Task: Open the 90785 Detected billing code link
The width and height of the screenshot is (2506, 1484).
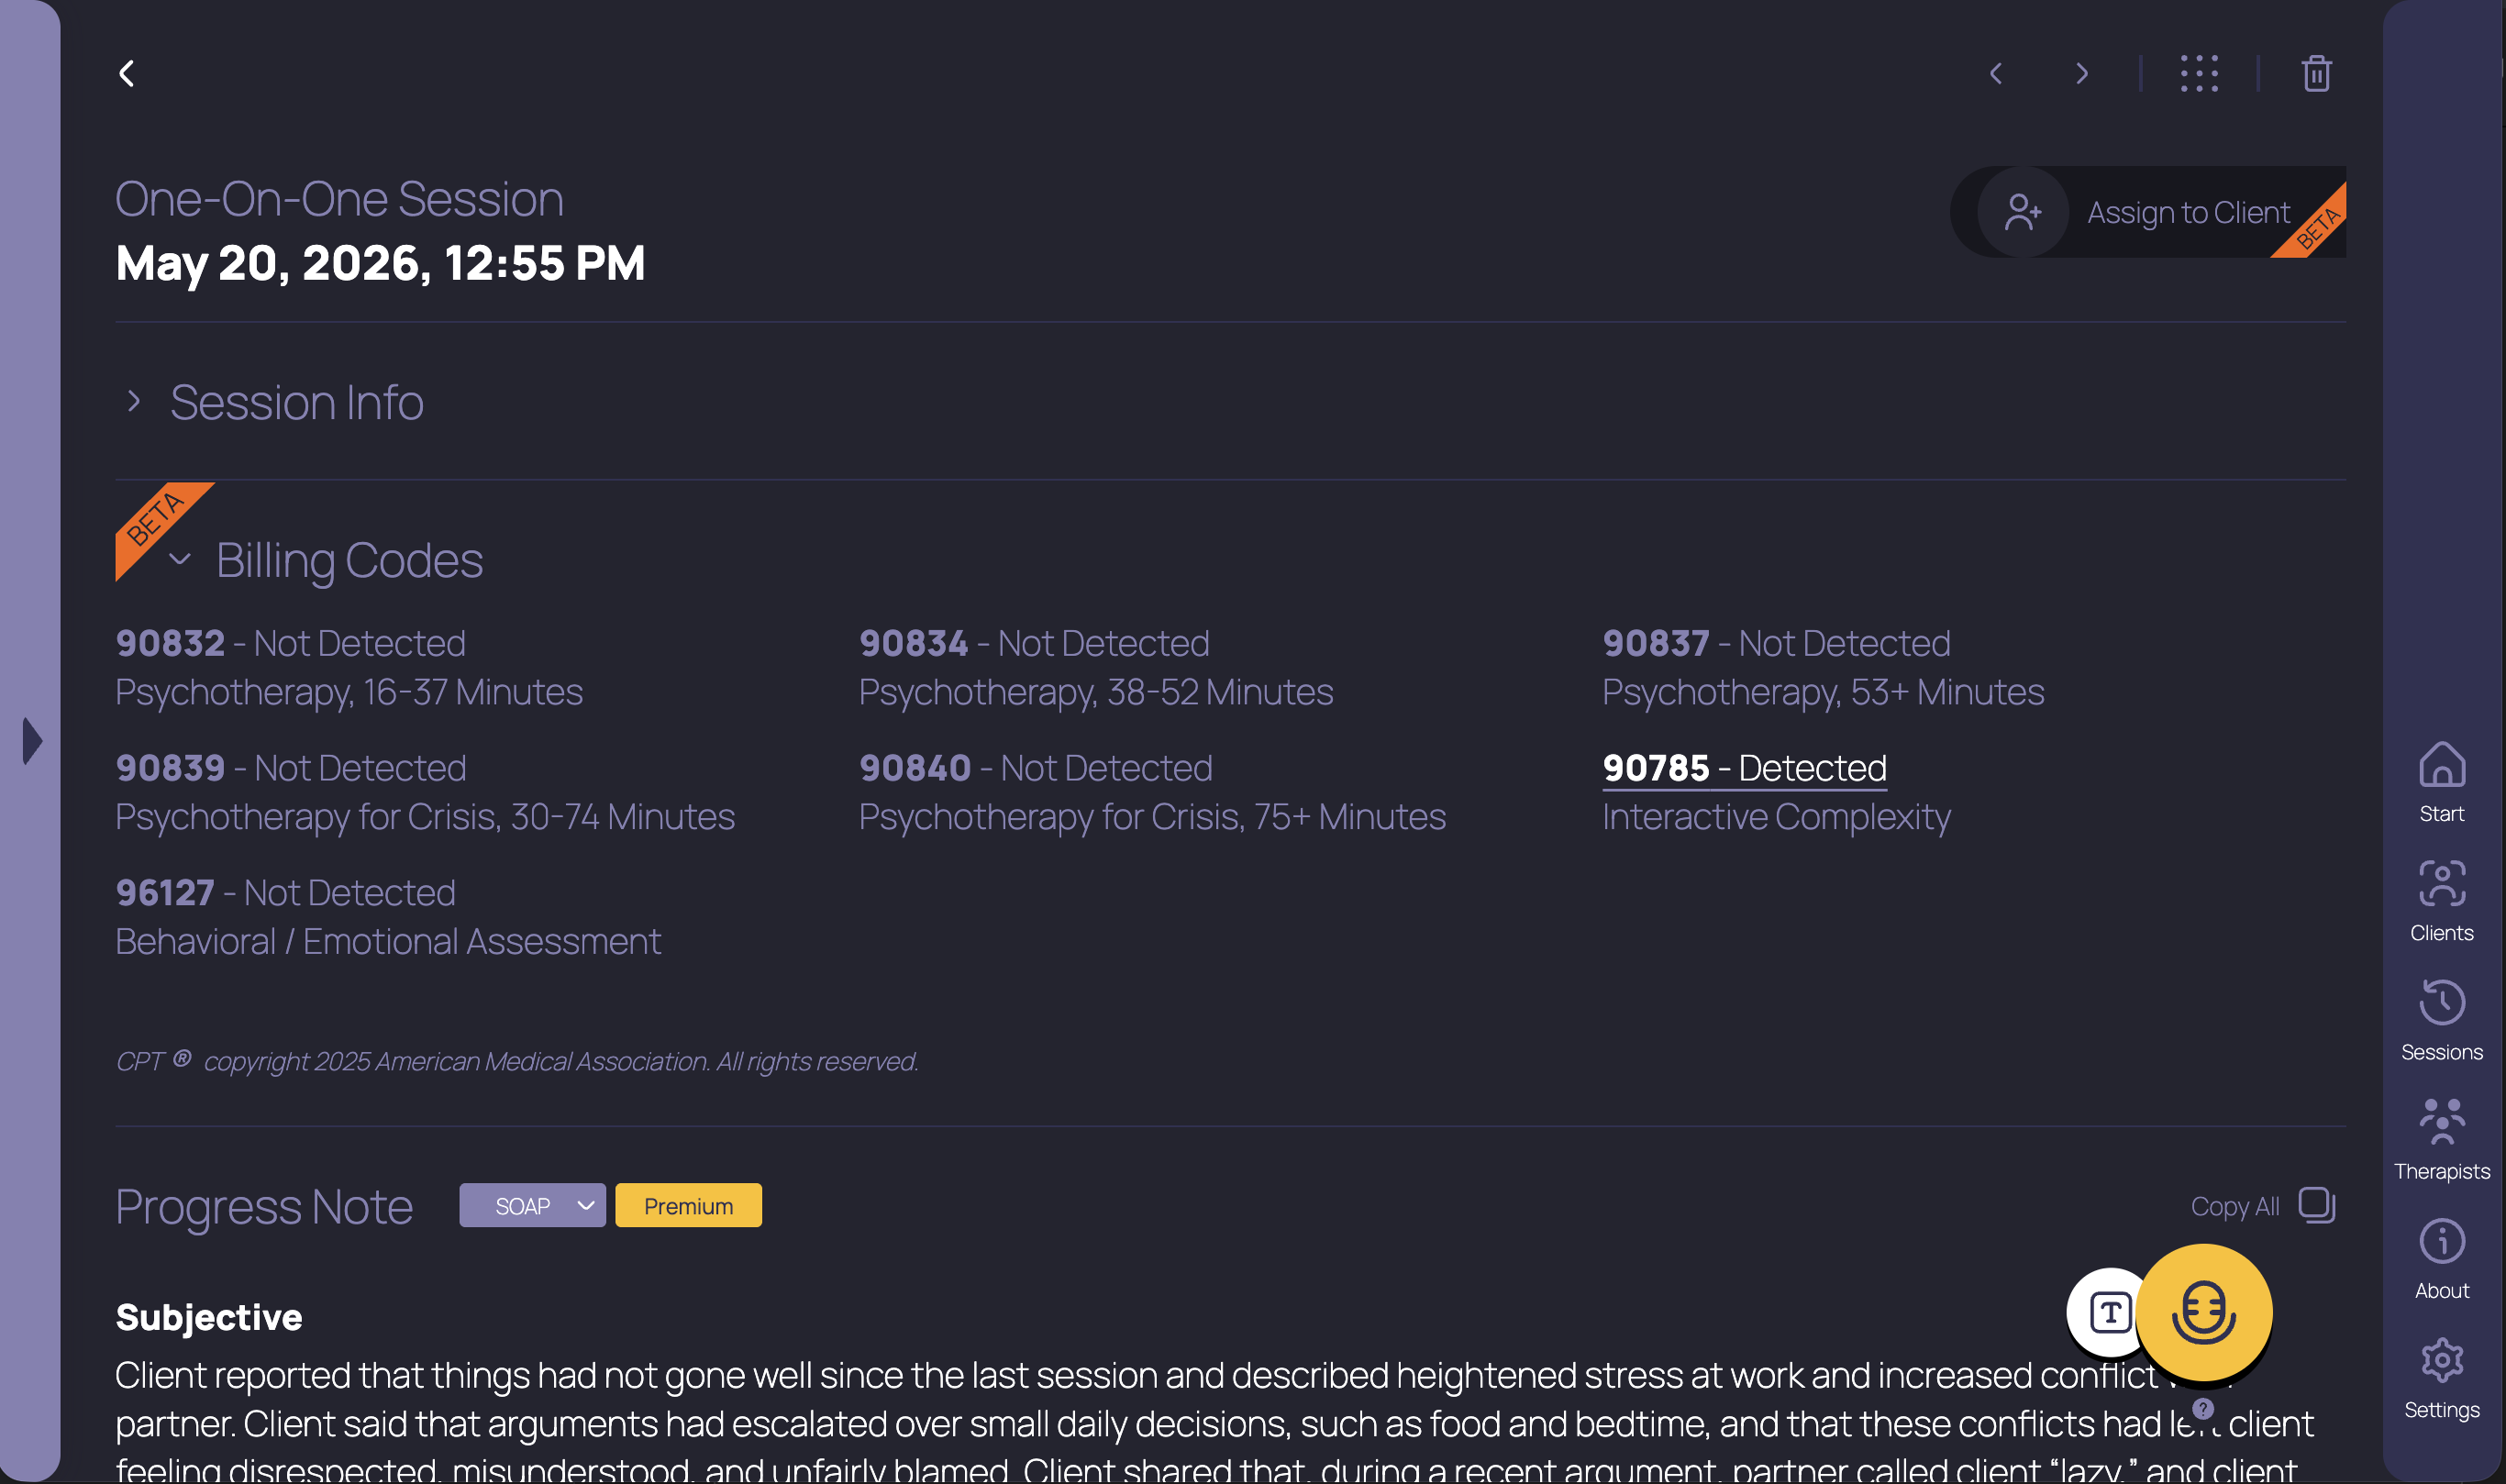Action: click(1744, 768)
